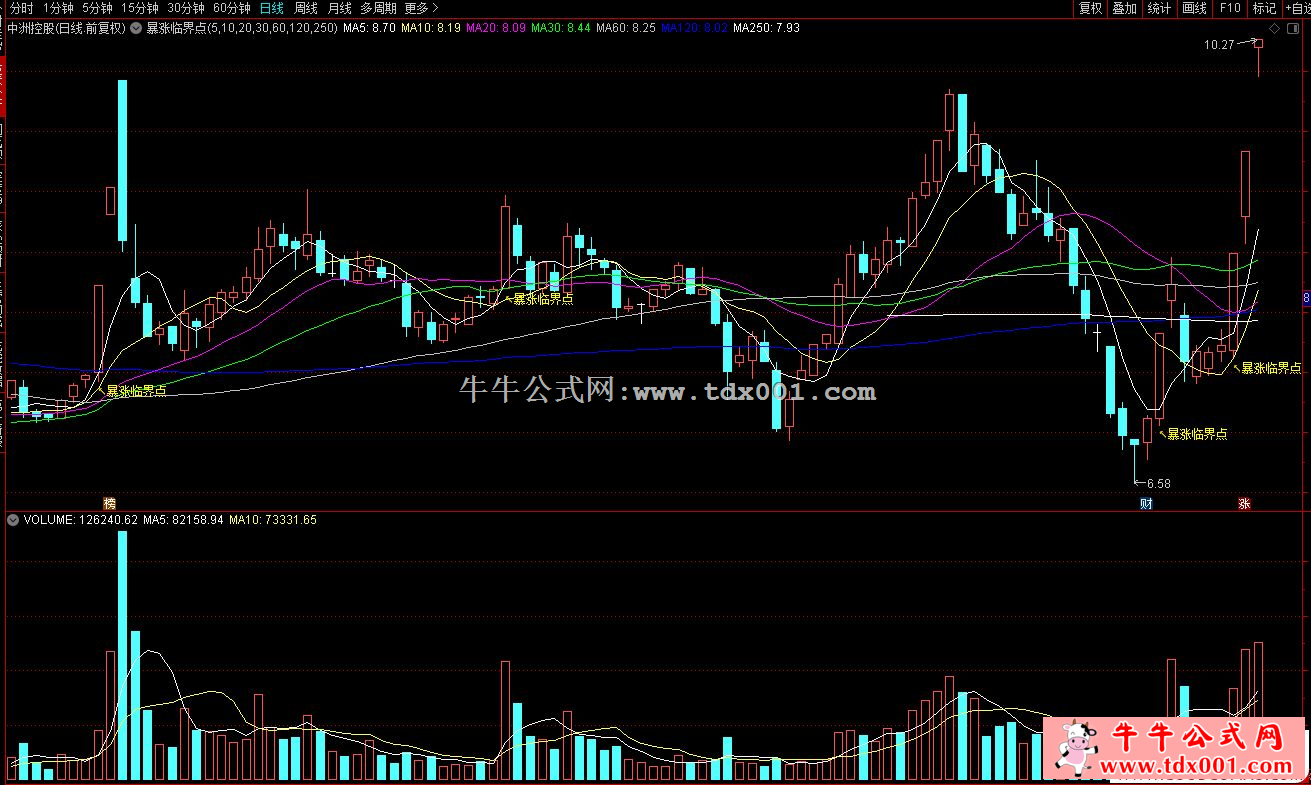This screenshot has height=785, width=1311.
Task: Switch to the 分时 intraday tab
Action: (22, 8)
